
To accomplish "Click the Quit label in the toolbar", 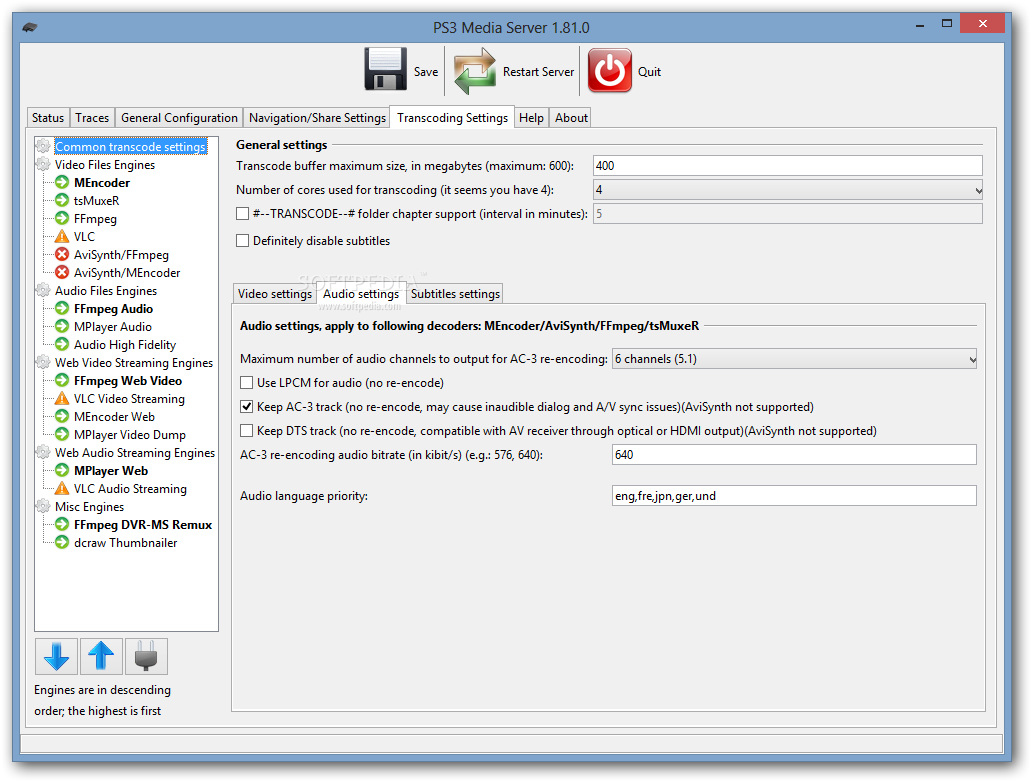I will pyautogui.click(x=649, y=71).
